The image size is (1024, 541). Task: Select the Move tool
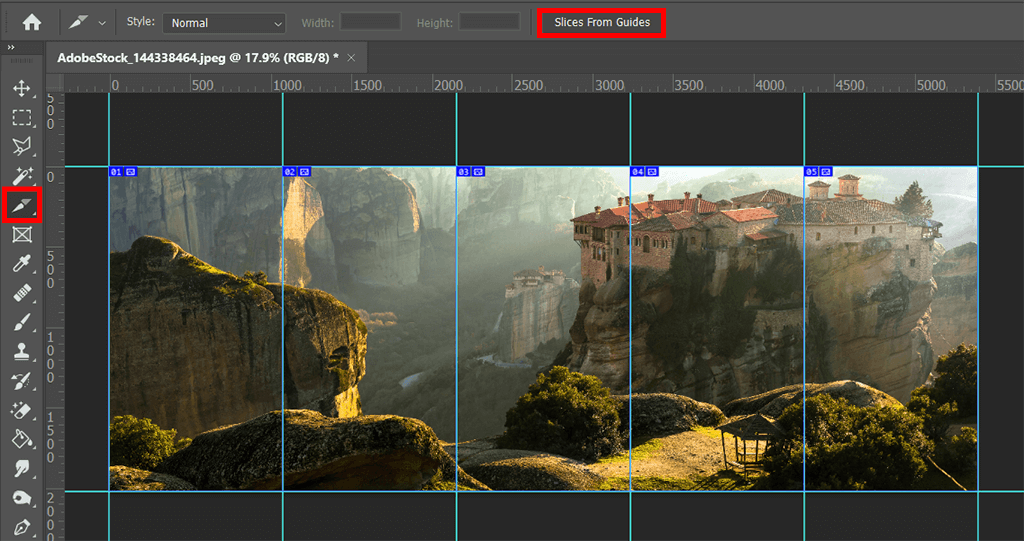point(22,88)
